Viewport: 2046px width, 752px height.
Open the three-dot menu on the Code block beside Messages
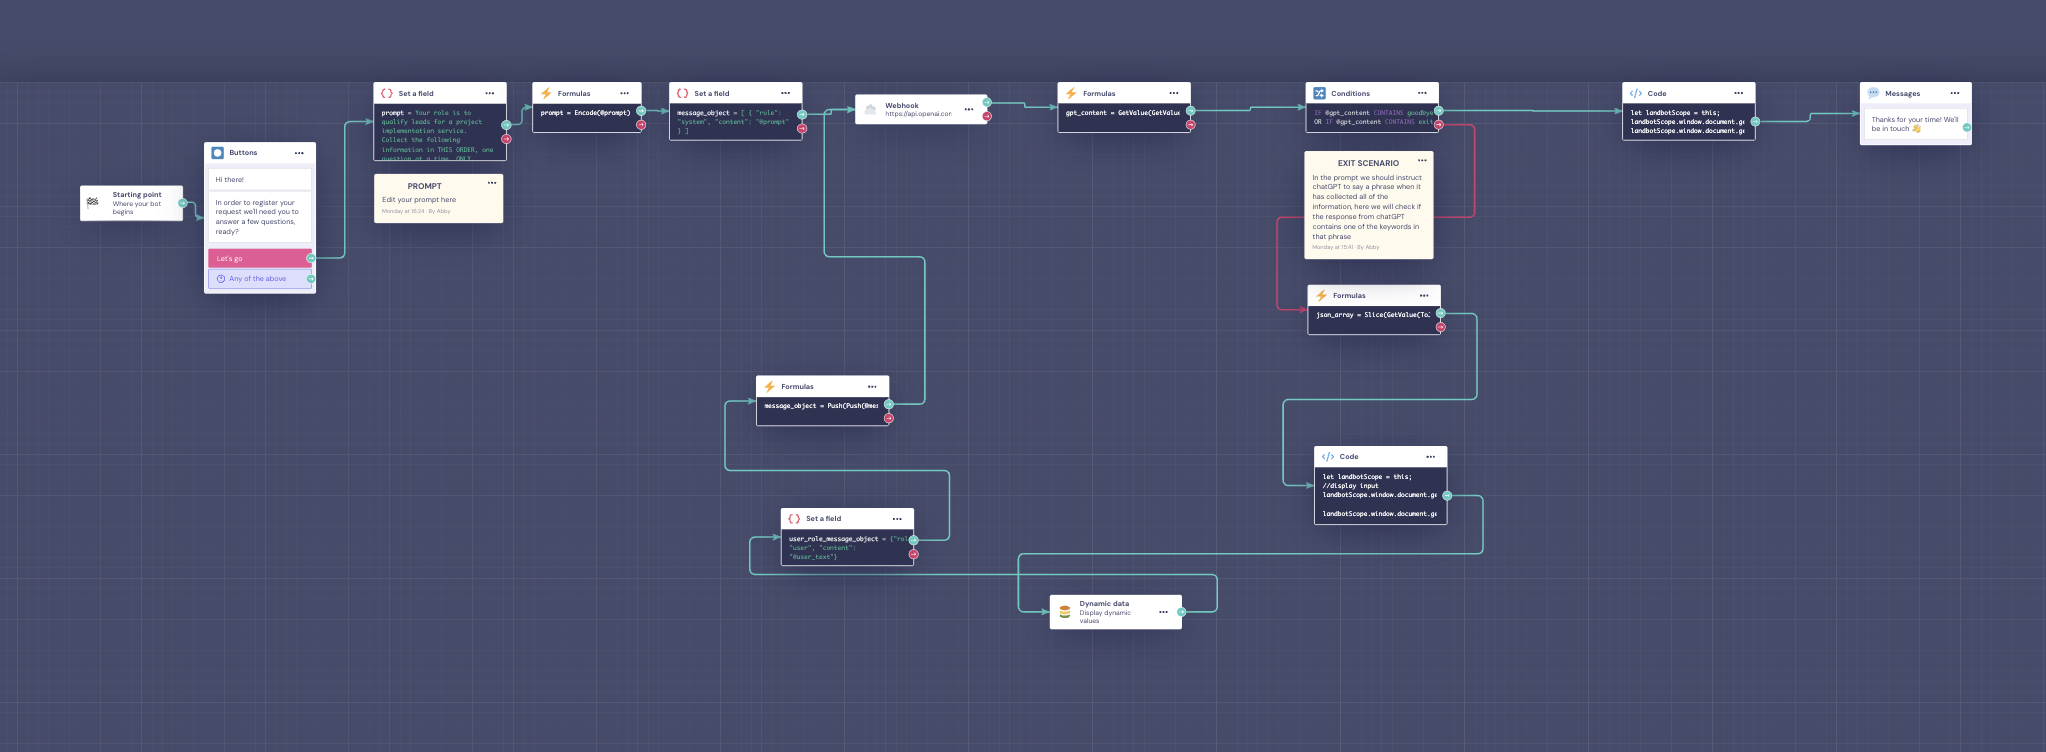1739,93
